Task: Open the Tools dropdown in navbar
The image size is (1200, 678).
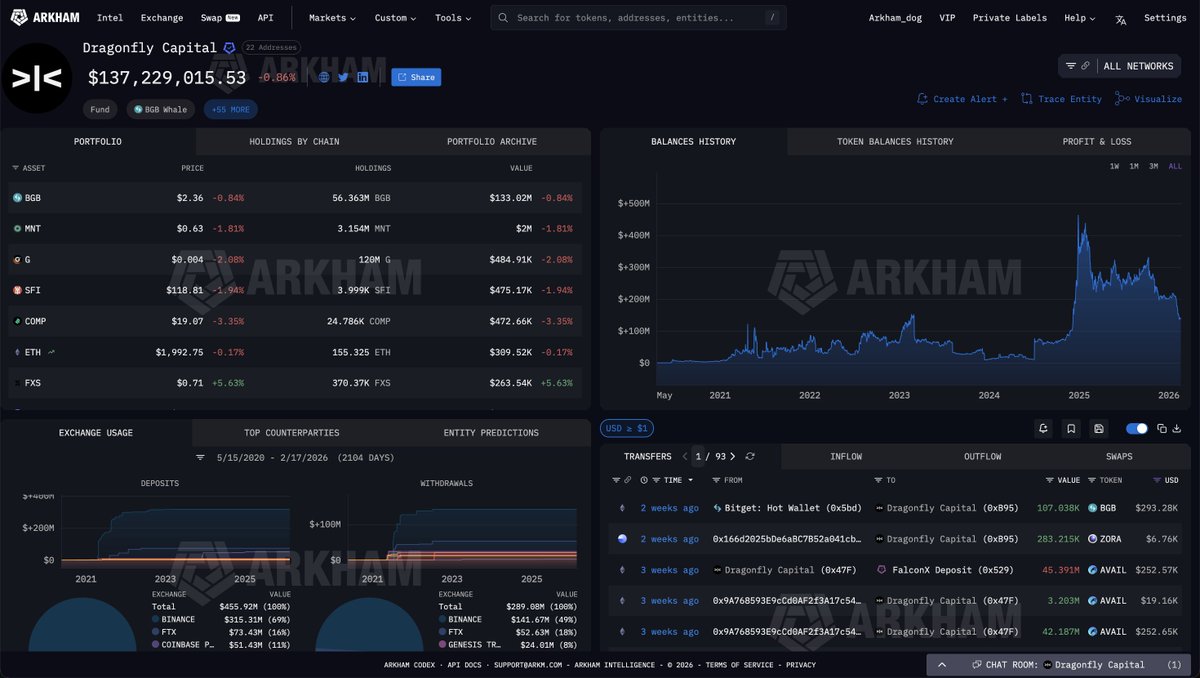Action: 454,18
